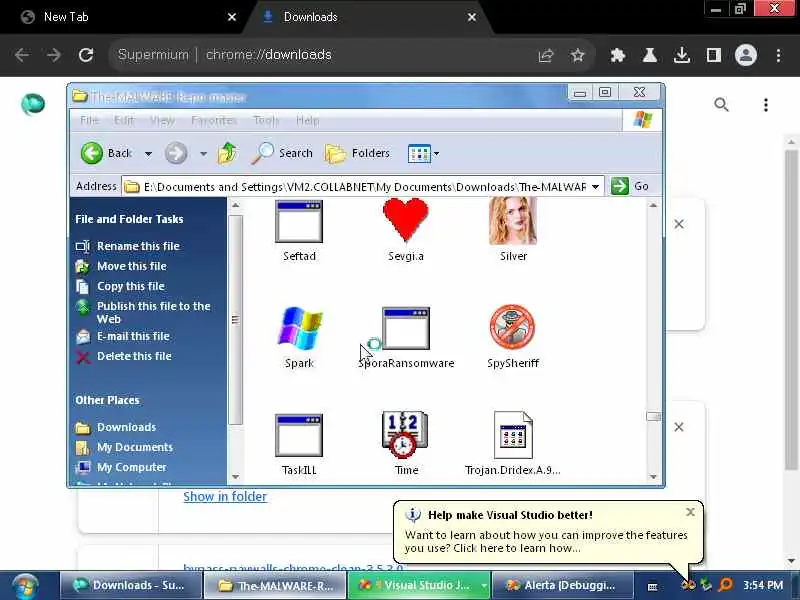Reload the browser page
Screen dimensions: 800x600
[86, 55]
